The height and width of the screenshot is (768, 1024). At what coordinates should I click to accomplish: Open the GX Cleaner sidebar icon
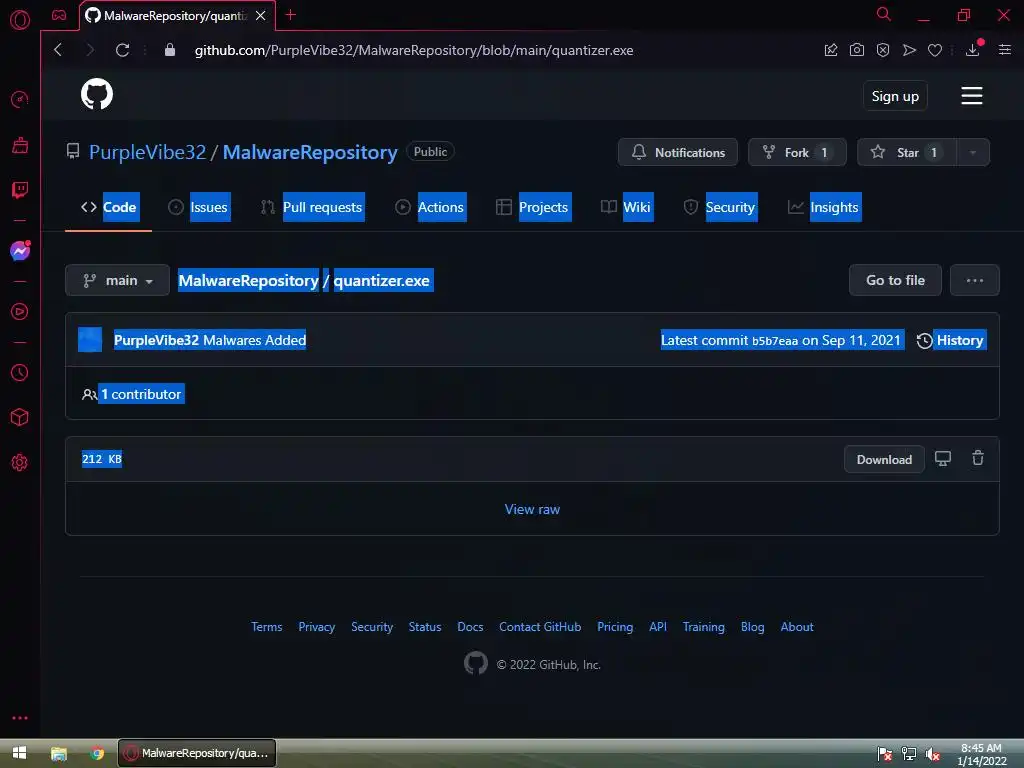click(20, 145)
